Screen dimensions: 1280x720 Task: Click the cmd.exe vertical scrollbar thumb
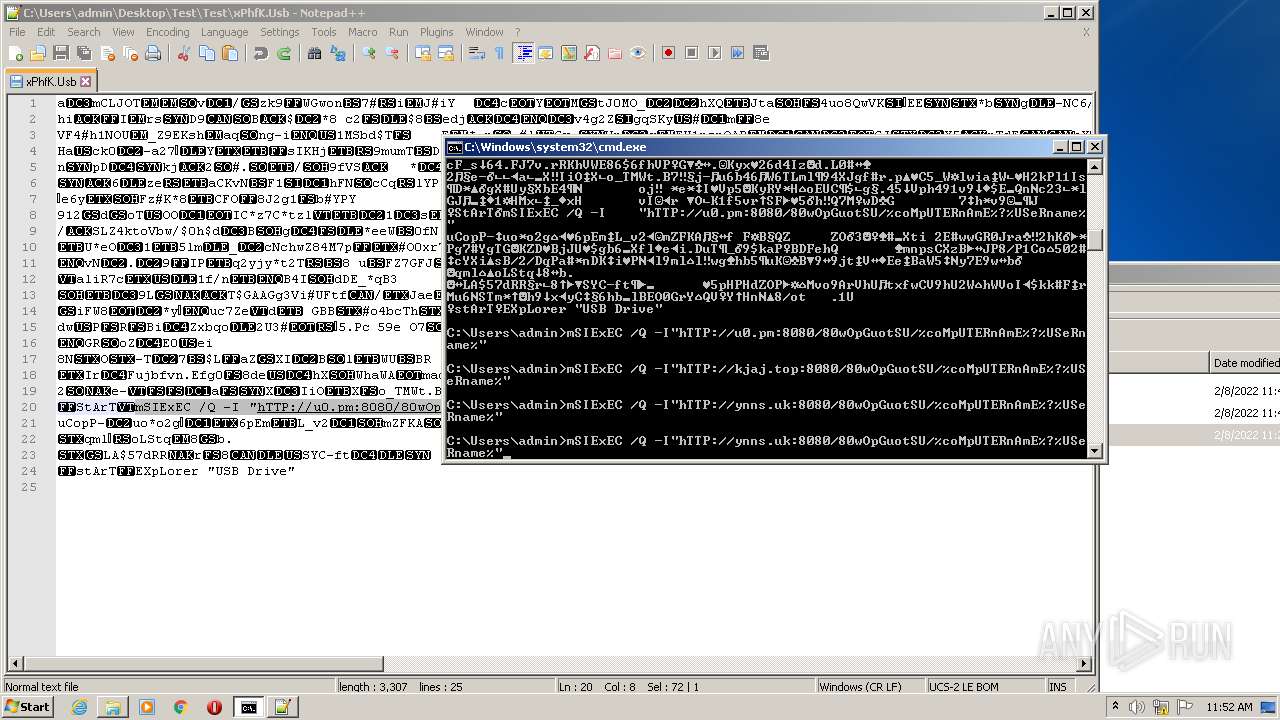coord(1094,239)
